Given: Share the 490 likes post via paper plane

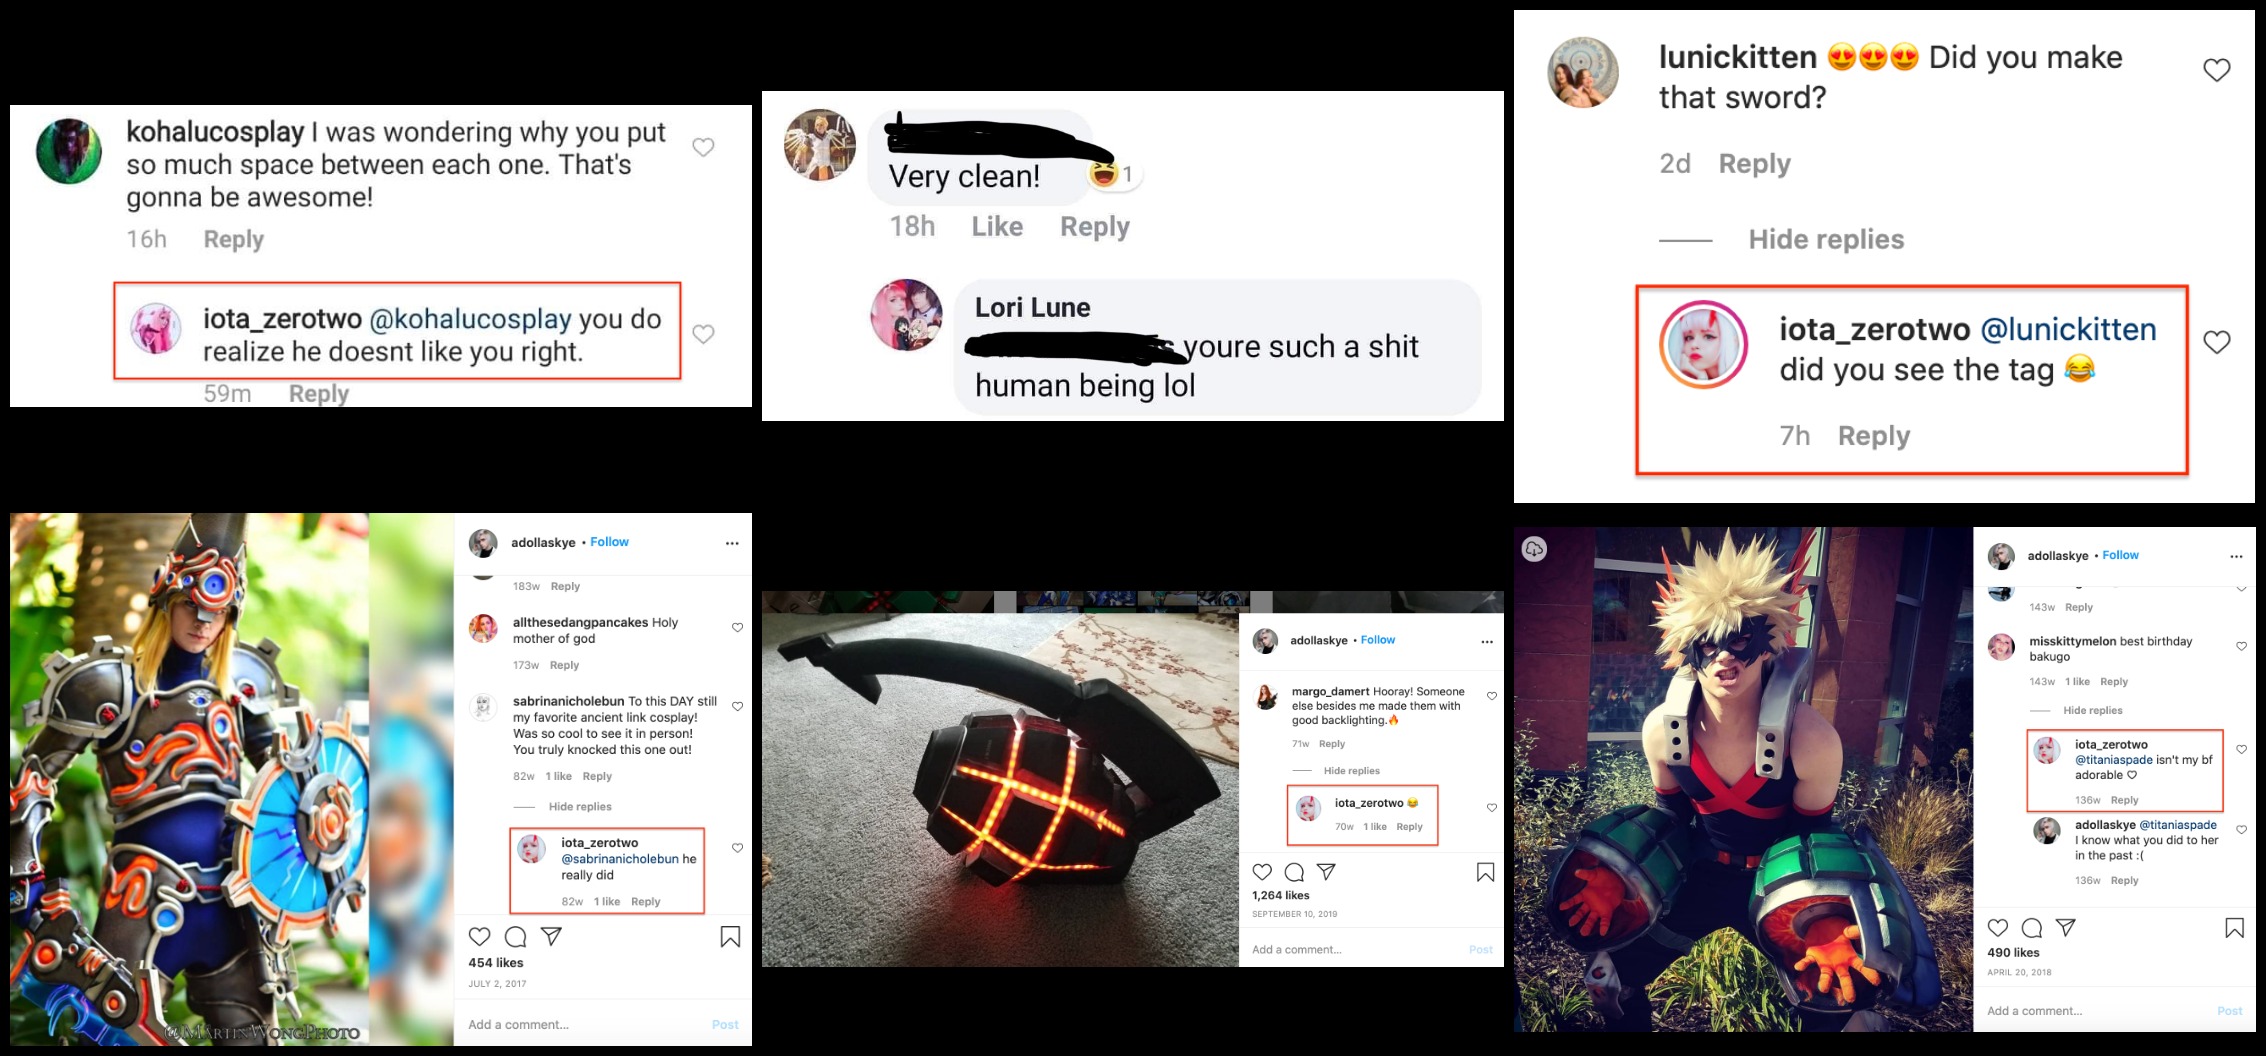Looking at the screenshot, I should tap(2065, 928).
